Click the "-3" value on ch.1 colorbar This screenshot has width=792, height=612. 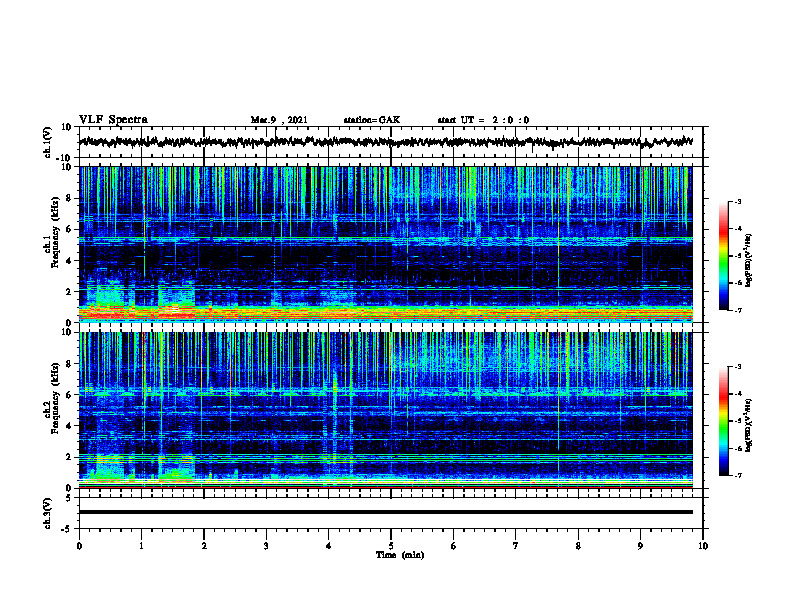[x=738, y=202]
